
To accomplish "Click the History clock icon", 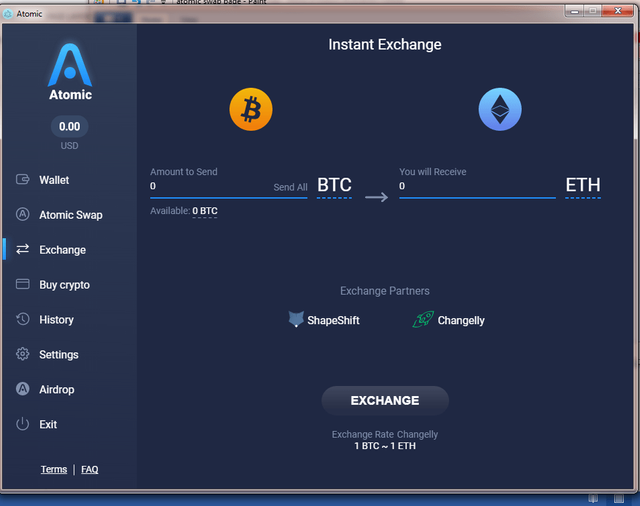I will pos(22,319).
